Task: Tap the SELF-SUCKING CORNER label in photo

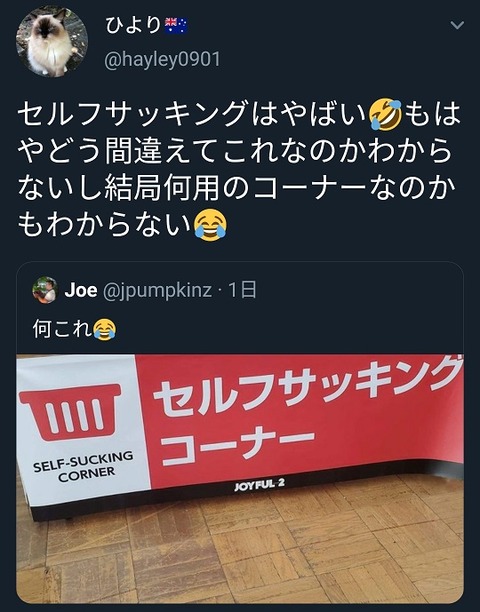Action: click(84, 467)
